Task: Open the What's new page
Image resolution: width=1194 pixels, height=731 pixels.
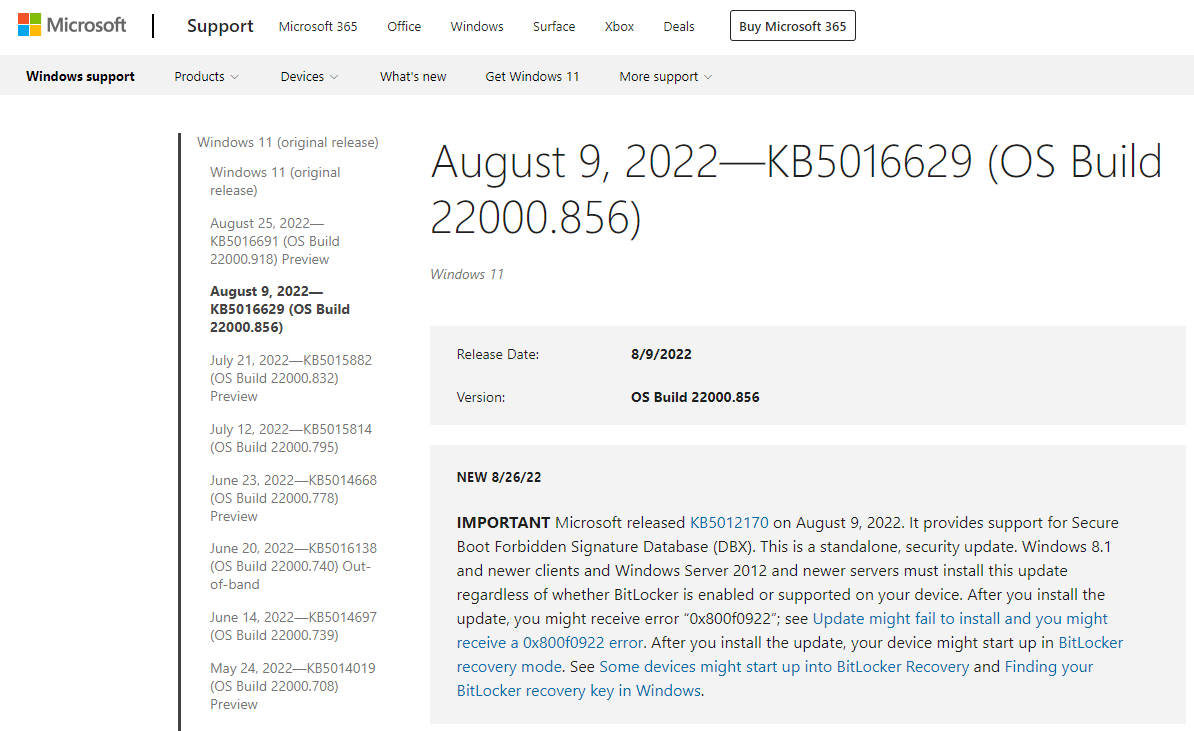Action: [413, 77]
